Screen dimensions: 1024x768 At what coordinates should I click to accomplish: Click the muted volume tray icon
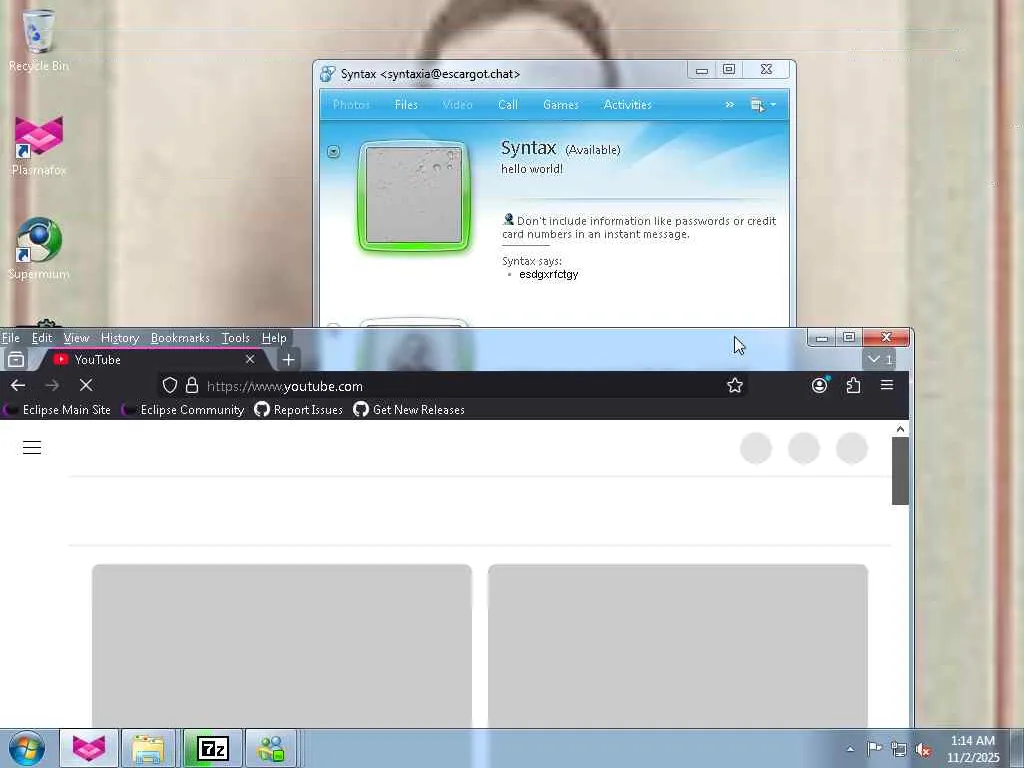923,750
